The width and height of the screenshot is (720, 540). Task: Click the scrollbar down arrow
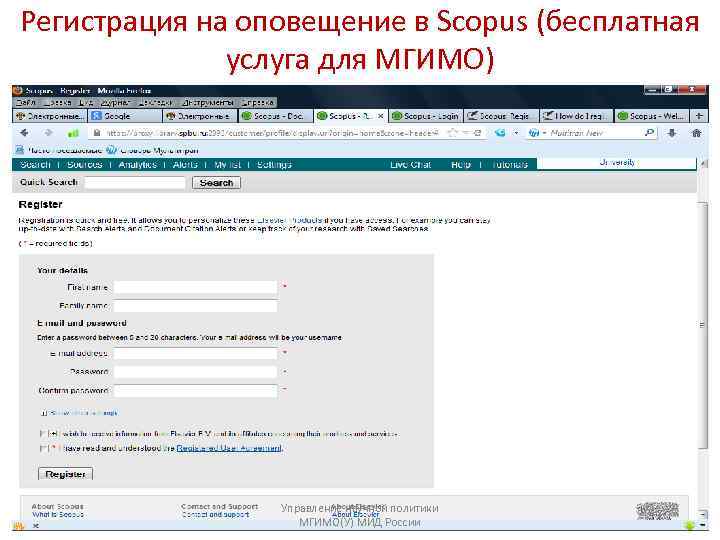pyautogui.click(x=703, y=514)
